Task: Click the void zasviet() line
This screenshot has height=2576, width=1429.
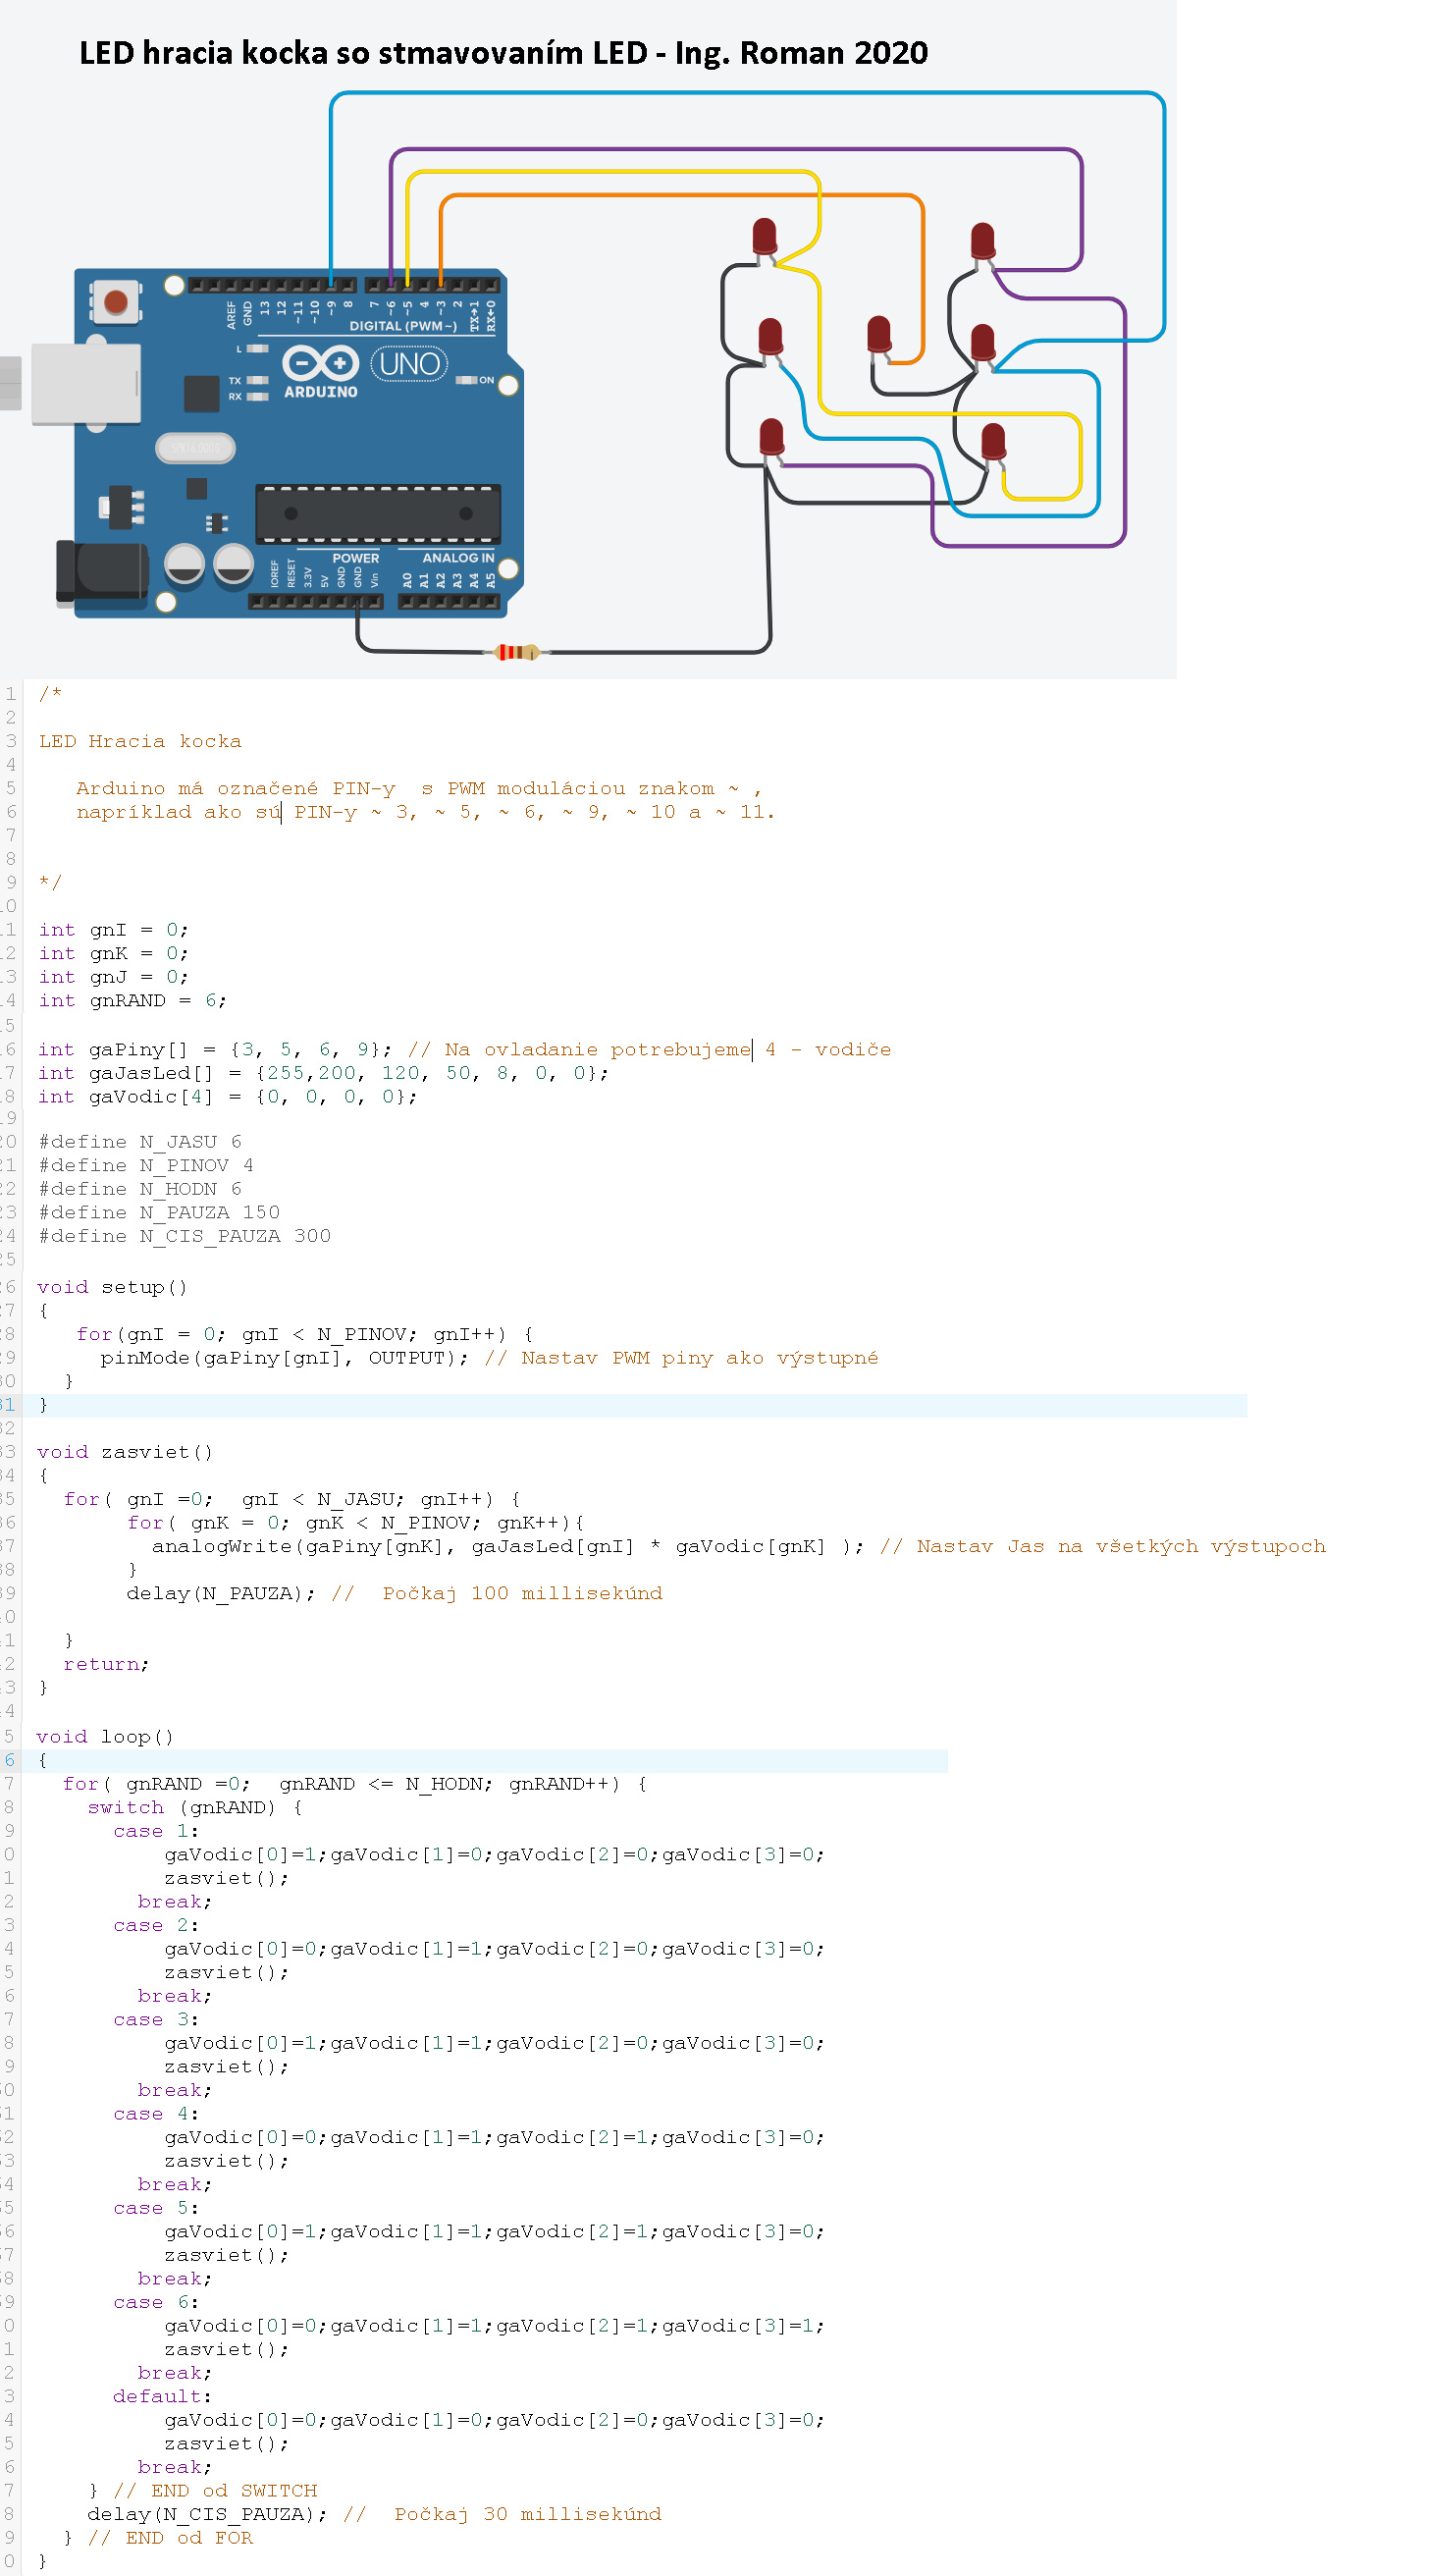Action: pos(125,1452)
